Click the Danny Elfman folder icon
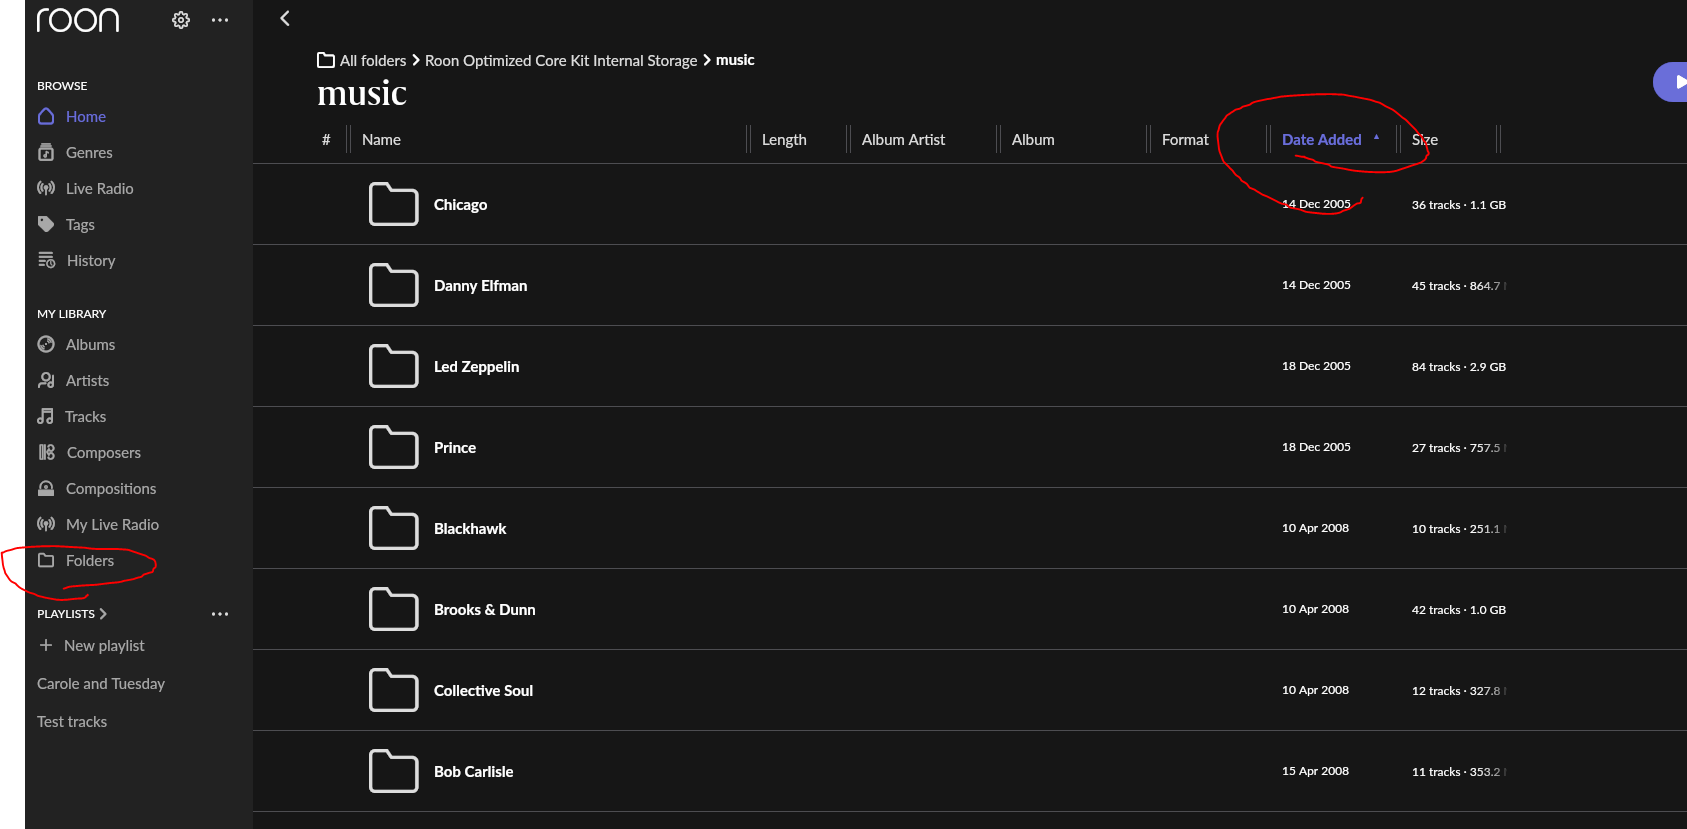This screenshot has width=1687, height=829. 394,285
